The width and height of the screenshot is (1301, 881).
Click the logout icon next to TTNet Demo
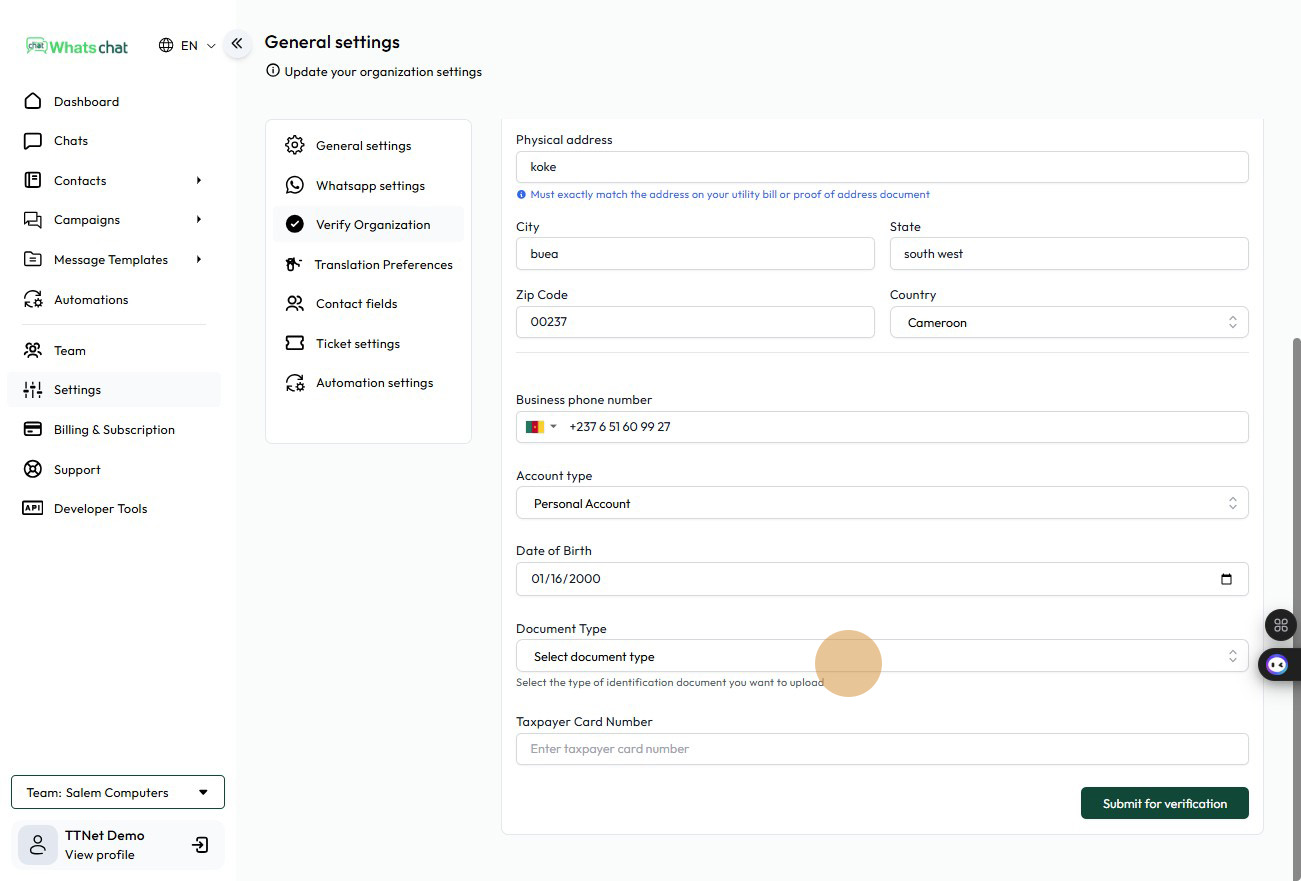pos(200,845)
